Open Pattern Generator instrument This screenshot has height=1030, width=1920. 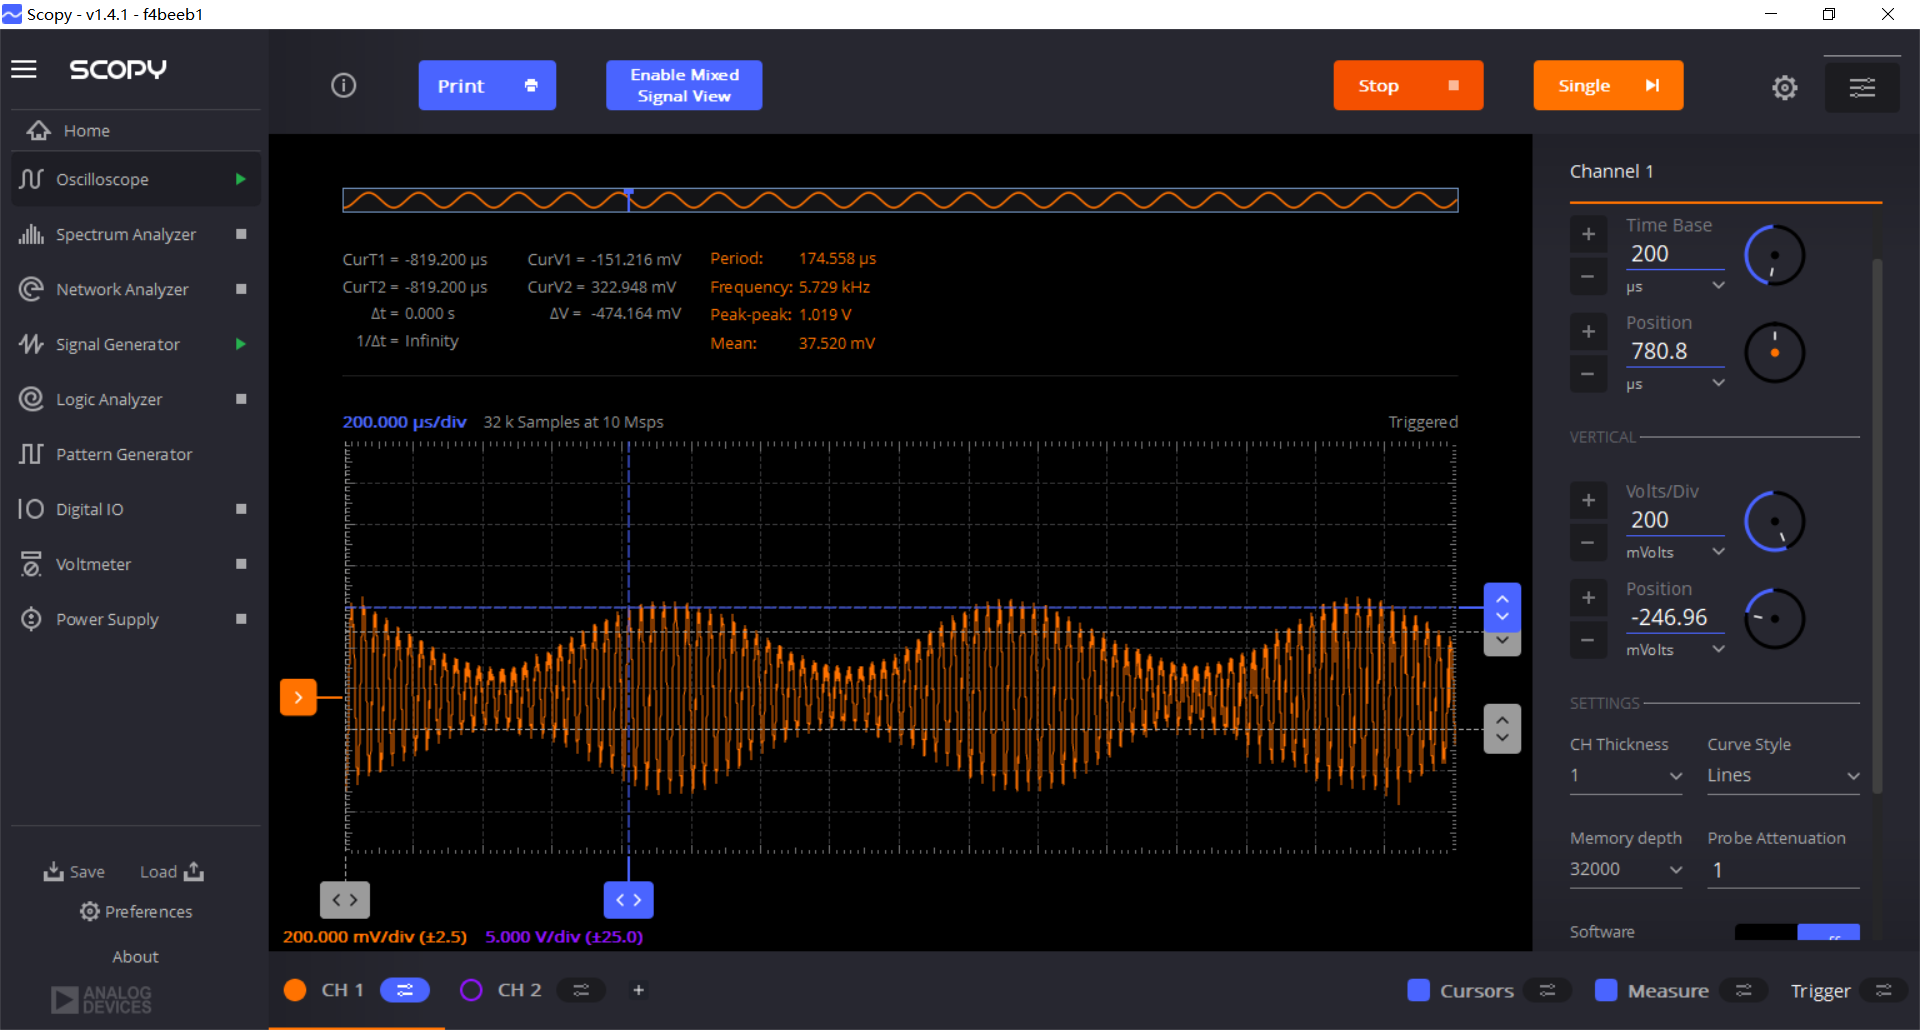pos(124,454)
